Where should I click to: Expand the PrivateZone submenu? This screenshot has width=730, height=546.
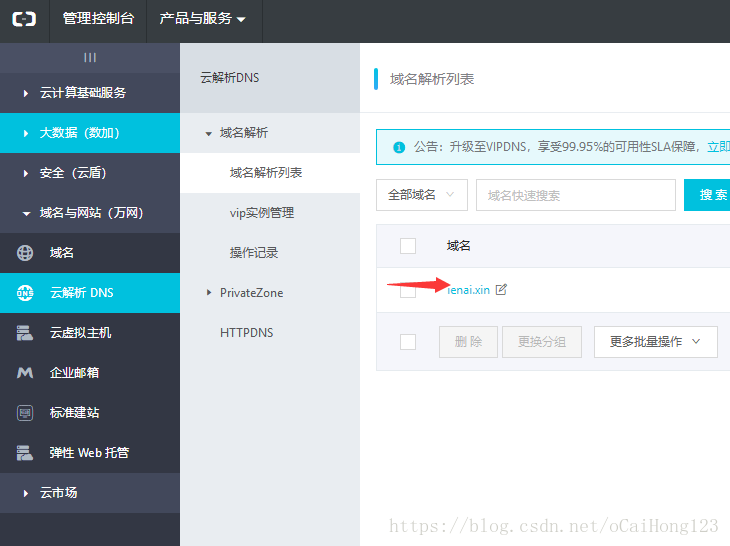tap(270, 293)
